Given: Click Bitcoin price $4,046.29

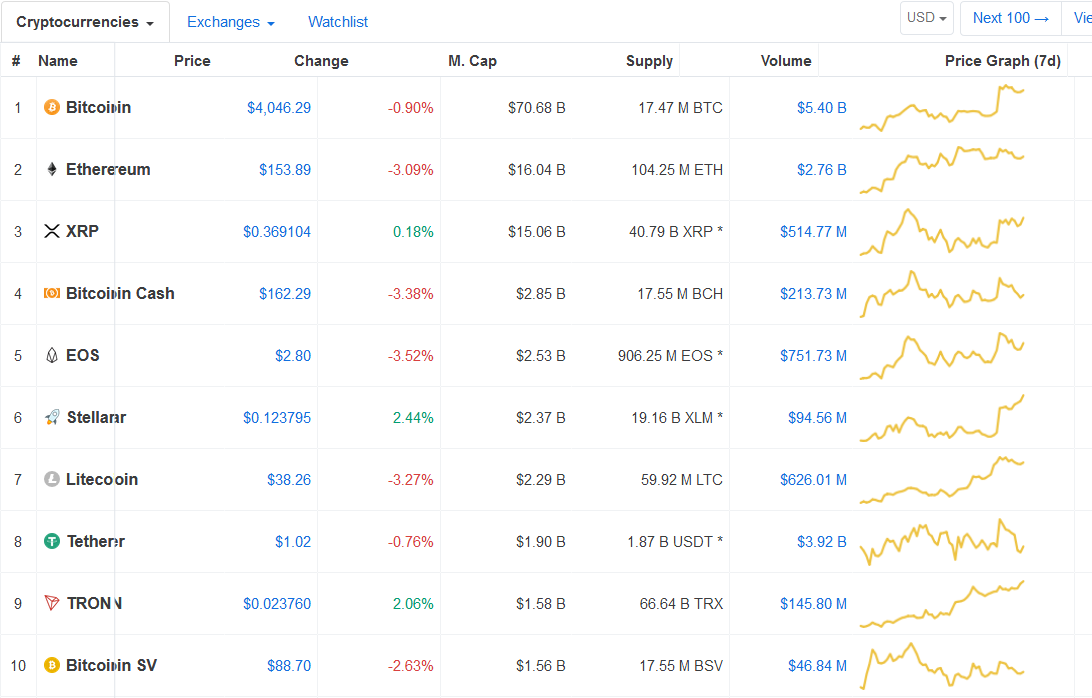Looking at the screenshot, I should [279, 108].
